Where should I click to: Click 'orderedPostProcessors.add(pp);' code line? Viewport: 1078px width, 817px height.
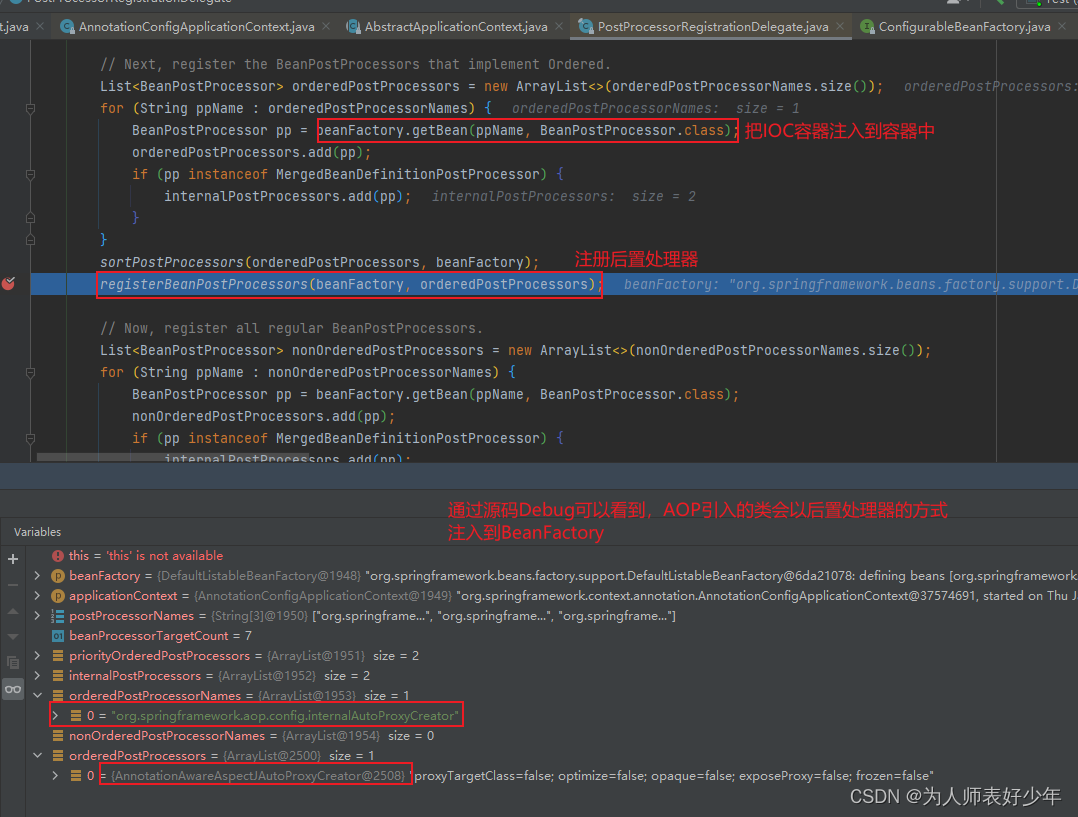click(x=252, y=152)
